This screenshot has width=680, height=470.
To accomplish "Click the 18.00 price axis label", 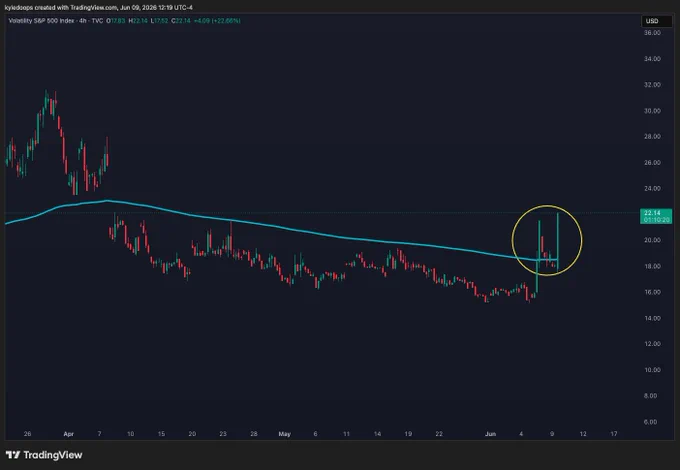I will pos(652,266).
